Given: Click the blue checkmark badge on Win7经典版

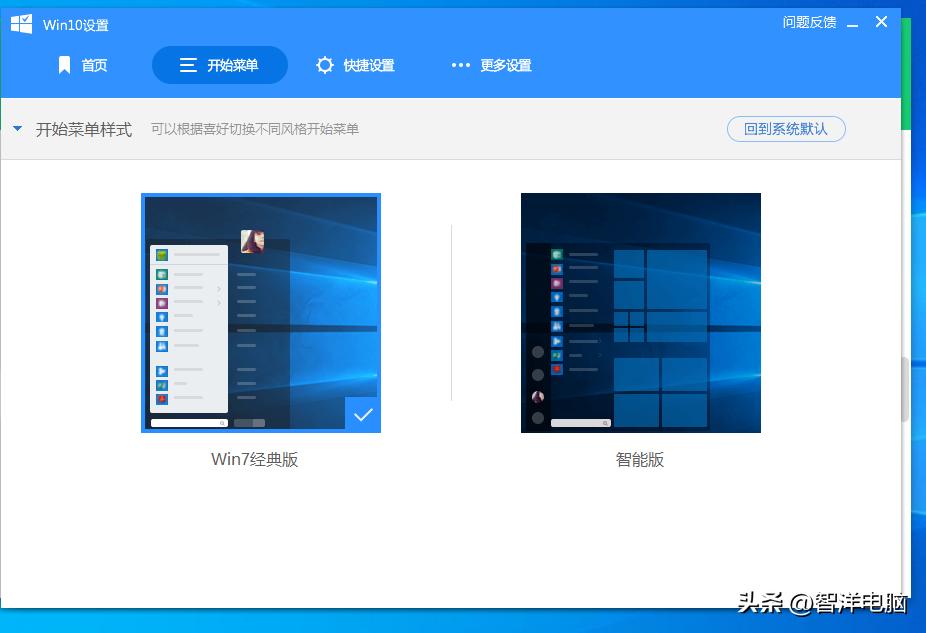Looking at the screenshot, I should [363, 413].
